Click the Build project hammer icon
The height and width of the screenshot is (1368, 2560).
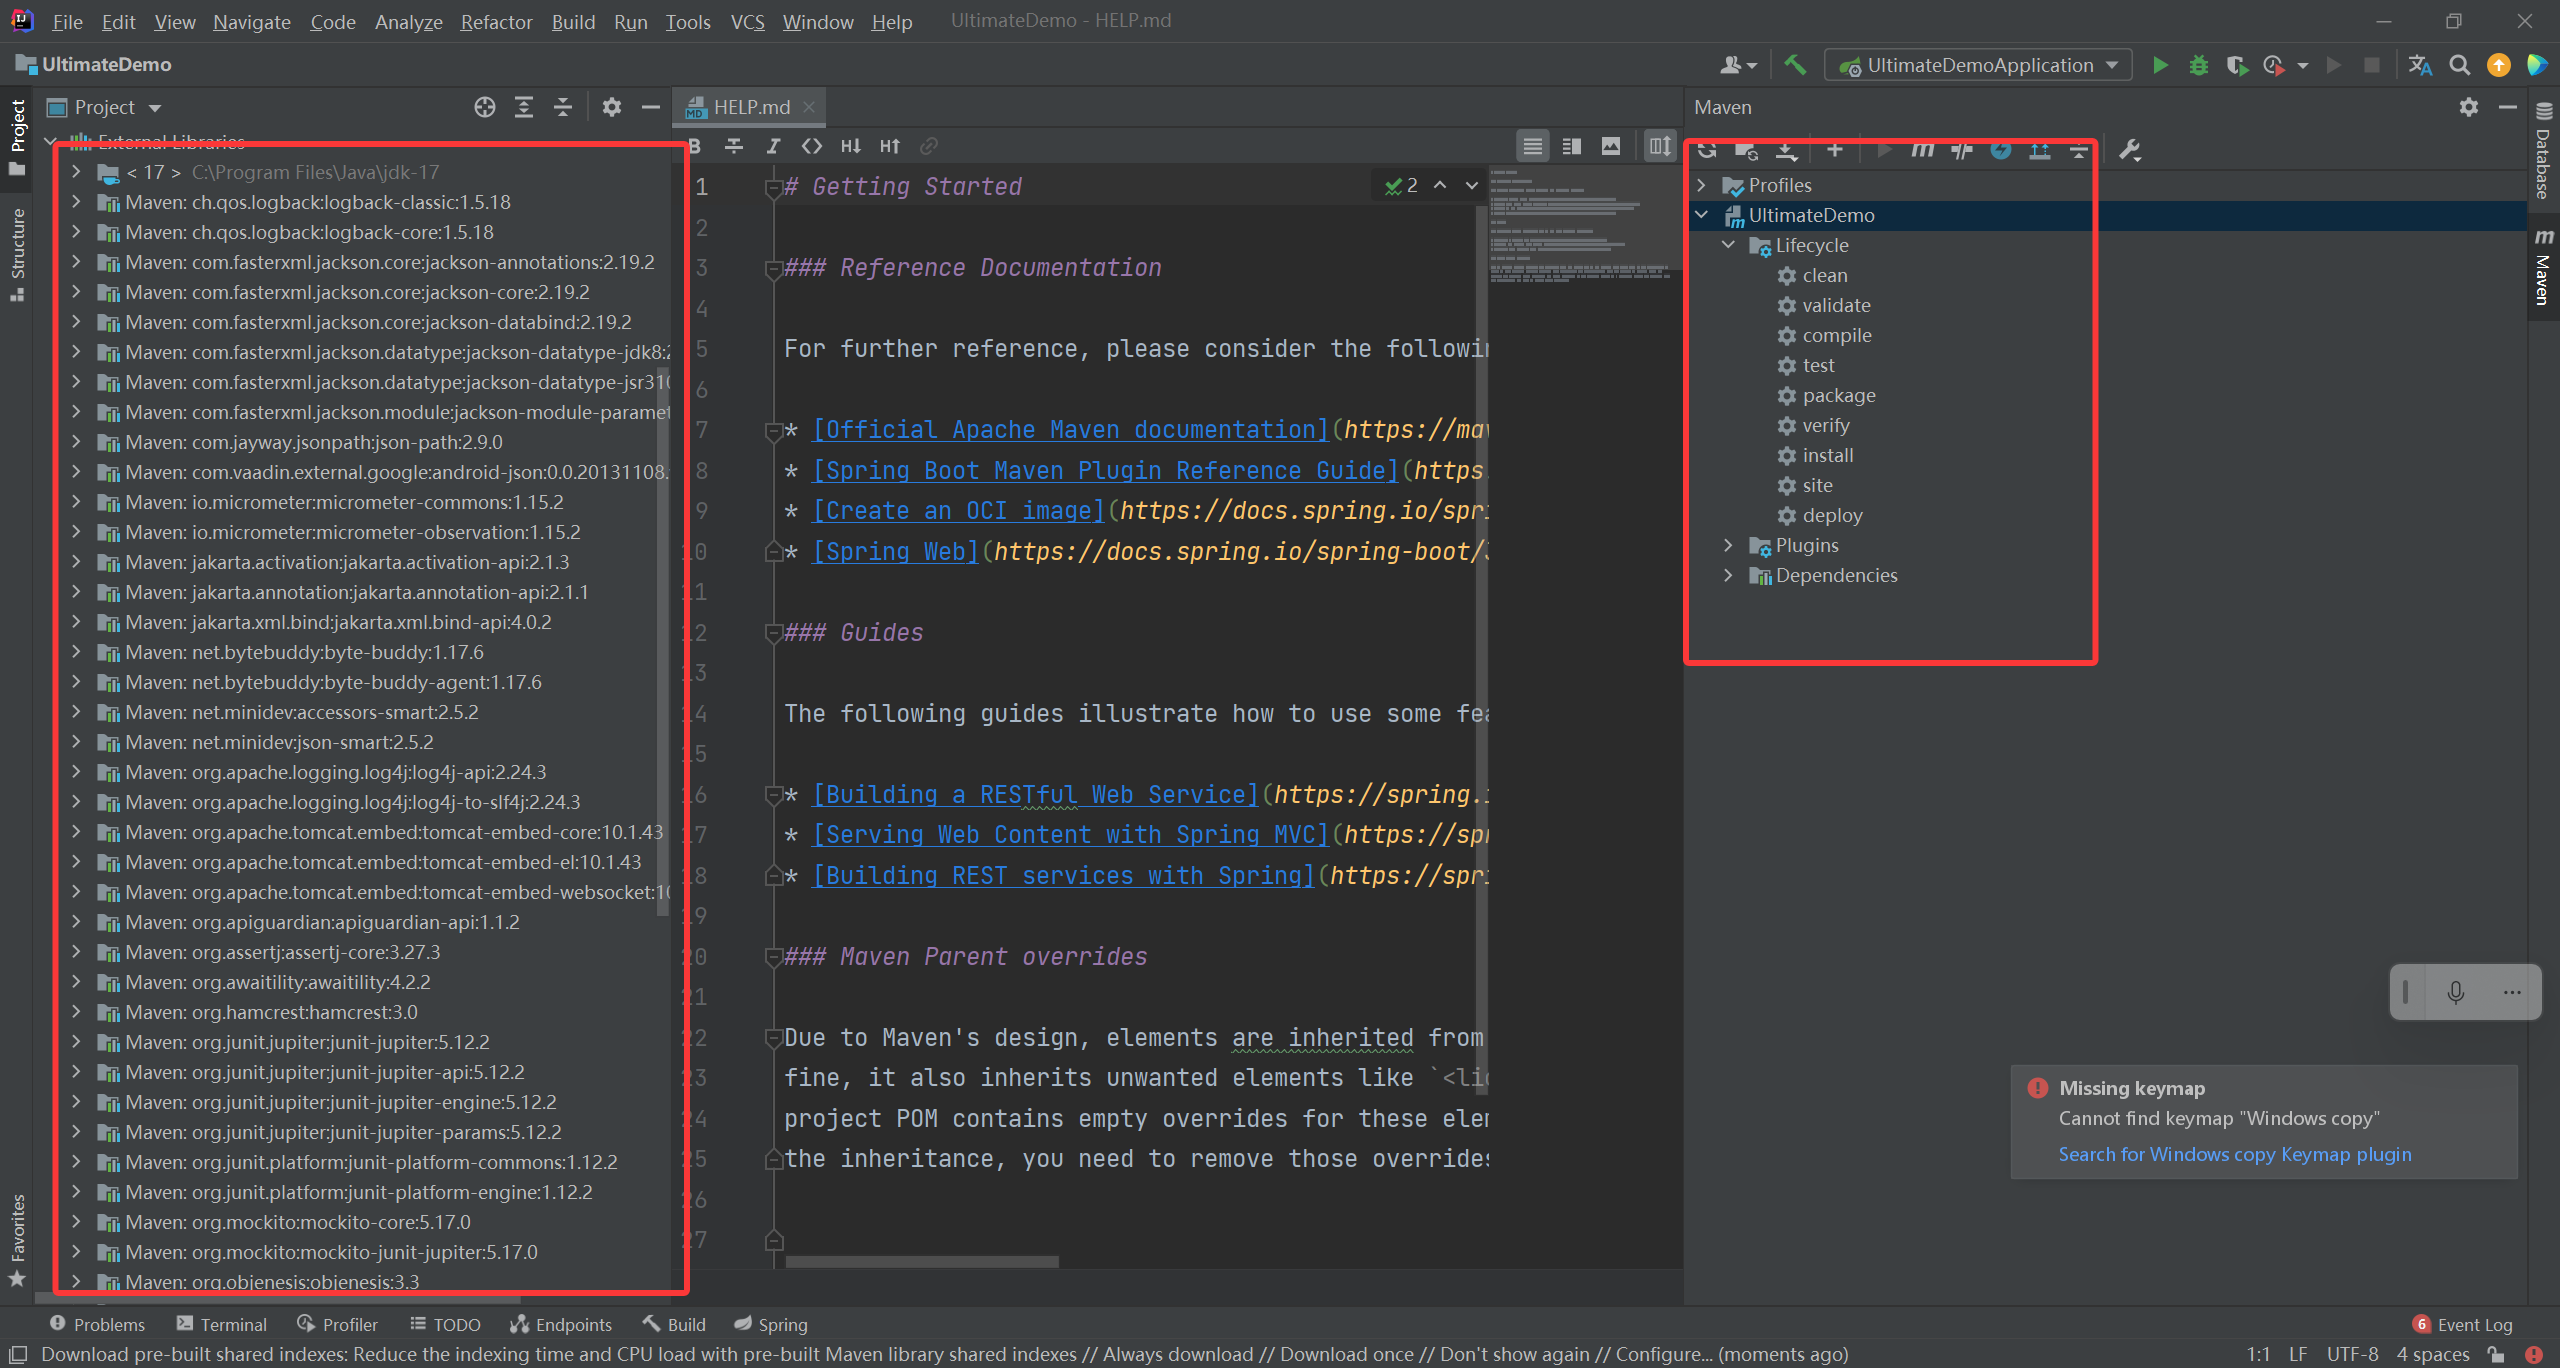[x=1796, y=65]
